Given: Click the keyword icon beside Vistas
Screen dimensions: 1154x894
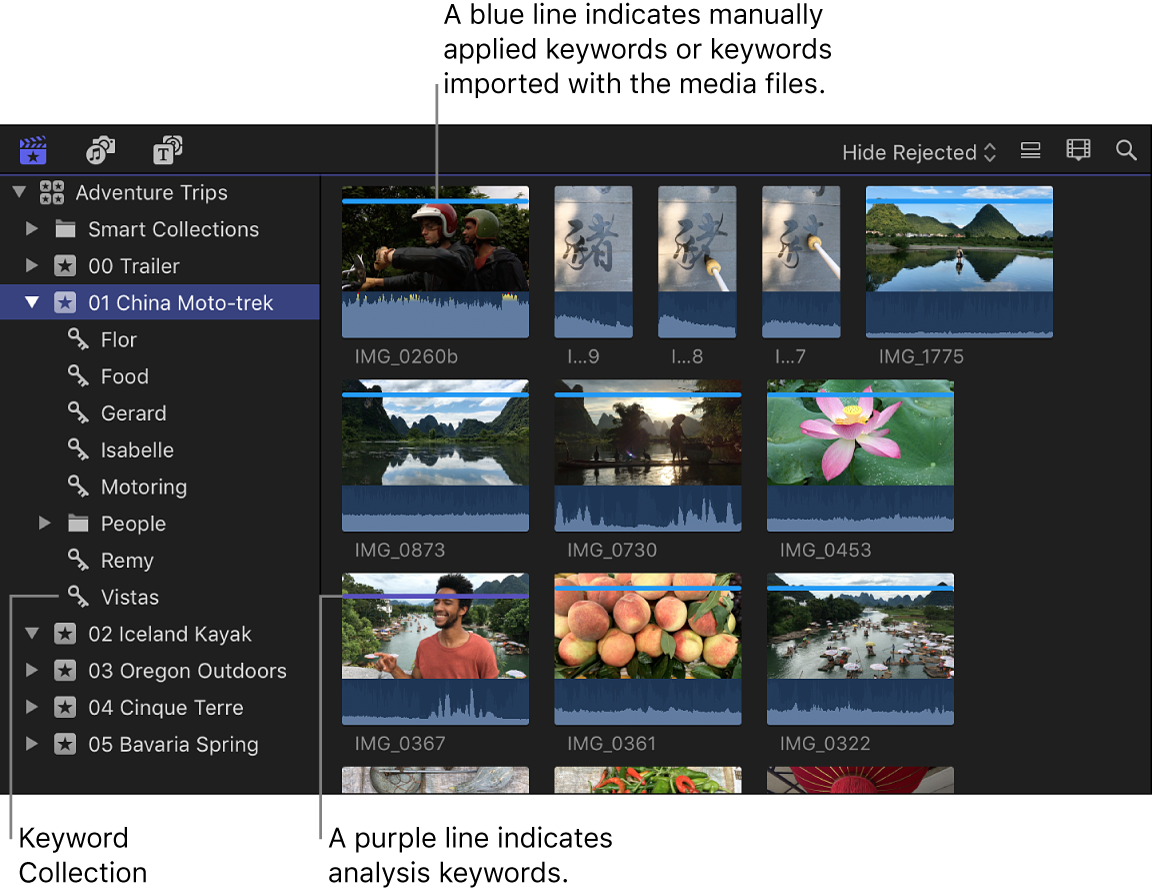Looking at the screenshot, I should click(x=78, y=597).
